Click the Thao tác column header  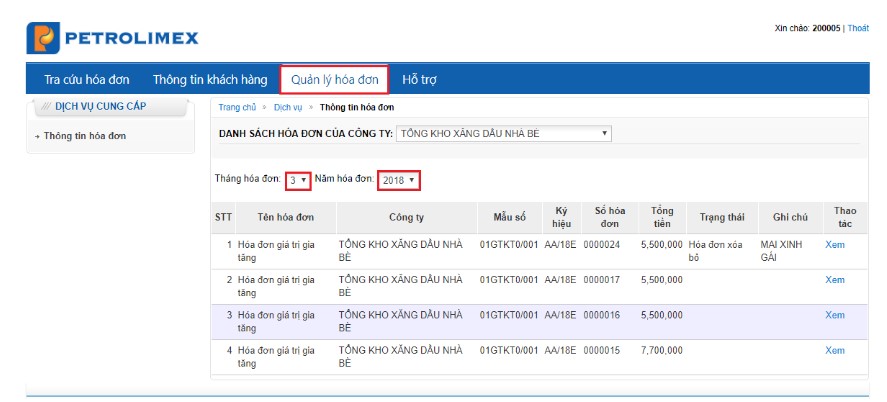(845, 217)
